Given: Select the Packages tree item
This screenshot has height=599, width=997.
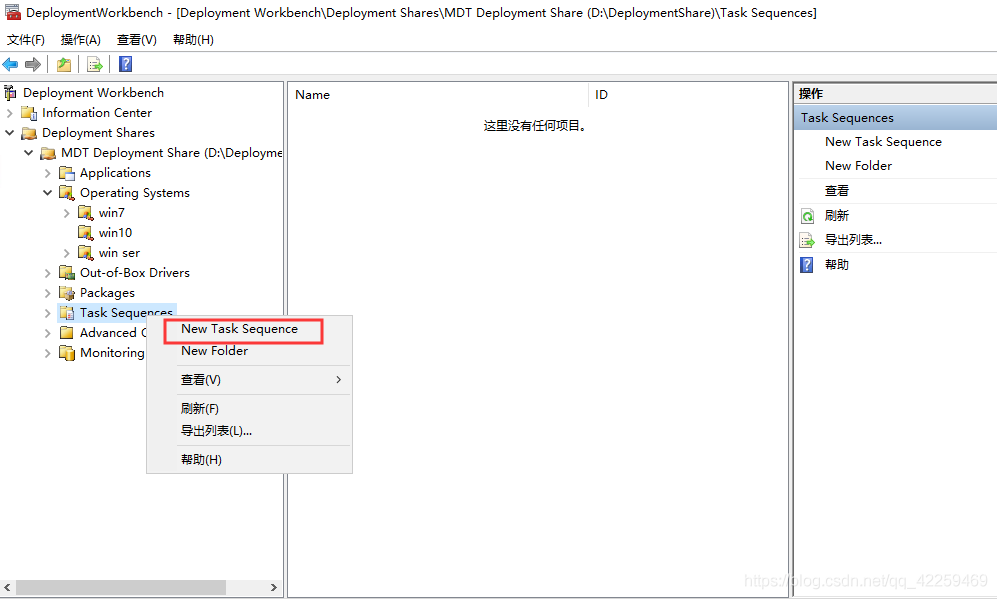Looking at the screenshot, I should coord(107,293).
